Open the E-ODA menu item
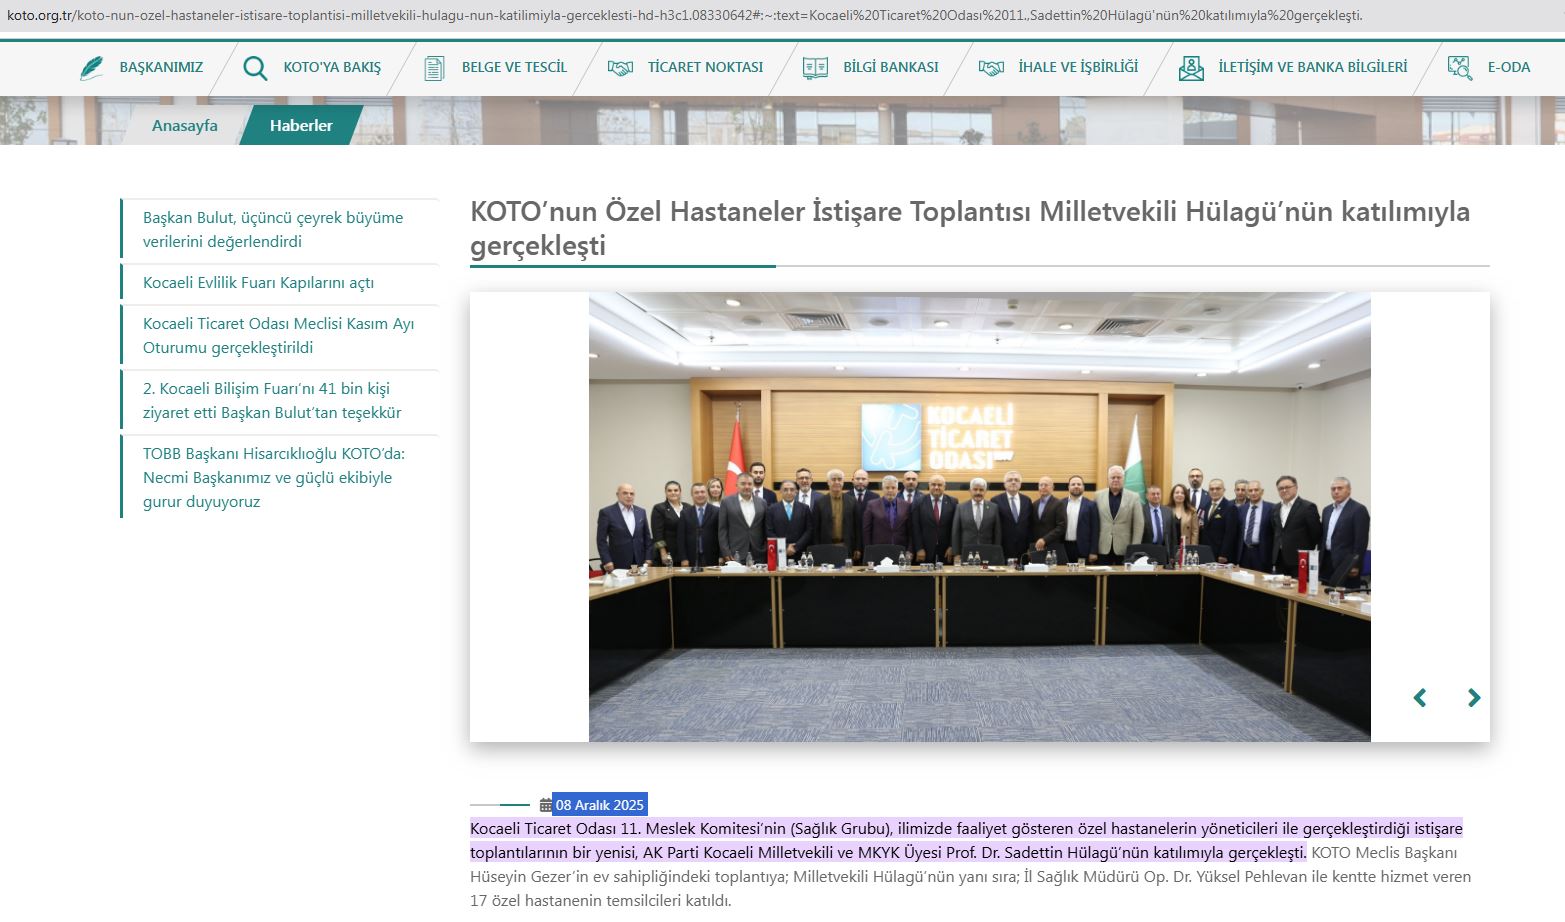This screenshot has width=1565, height=922. pyautogui.click(x=1509, y=67)
